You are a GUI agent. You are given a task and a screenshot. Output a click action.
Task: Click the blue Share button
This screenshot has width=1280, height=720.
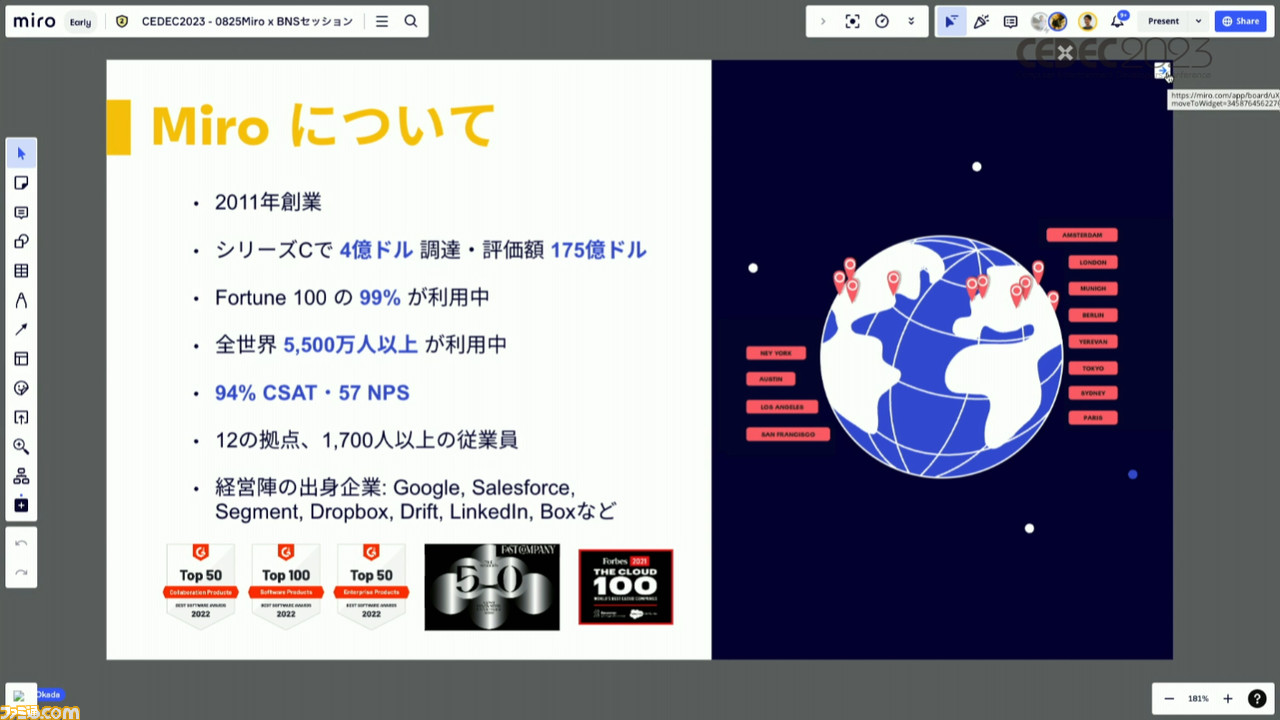[1240, 21]
